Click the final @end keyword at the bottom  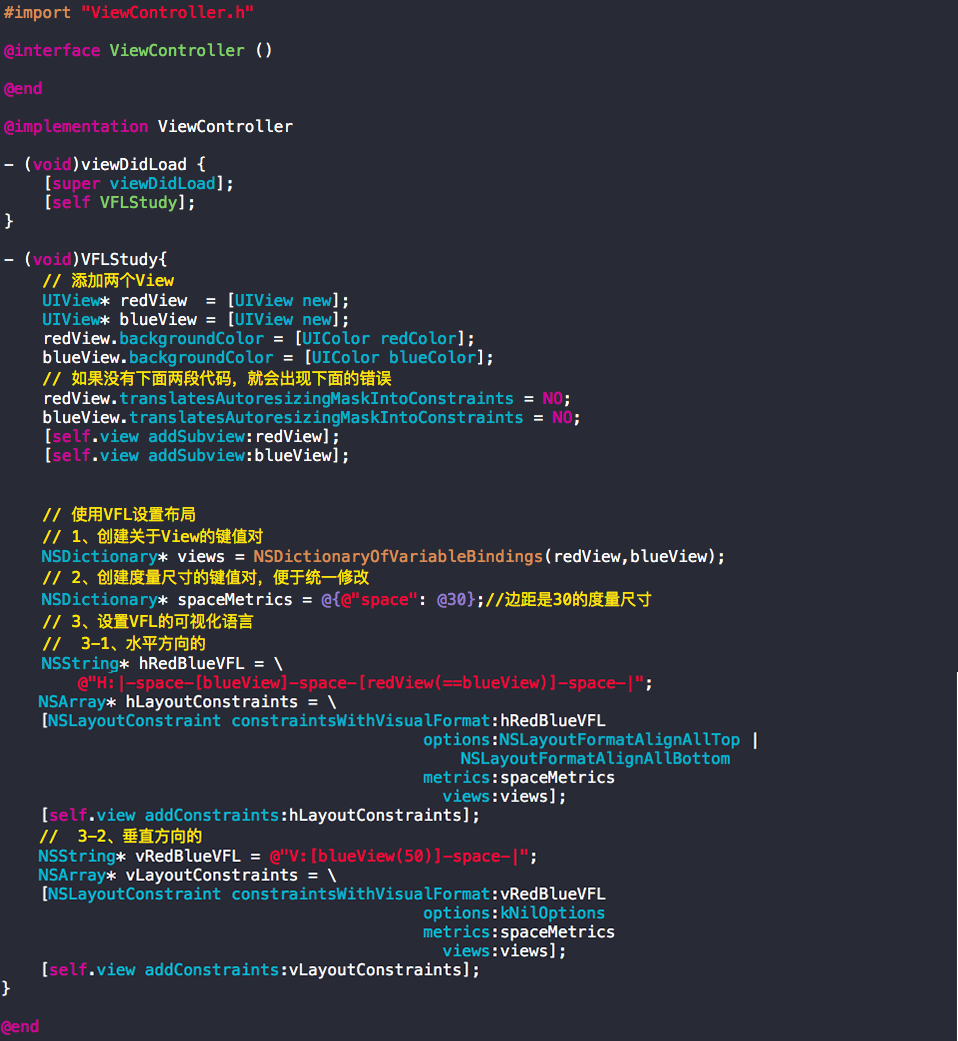coord(20,1026)
